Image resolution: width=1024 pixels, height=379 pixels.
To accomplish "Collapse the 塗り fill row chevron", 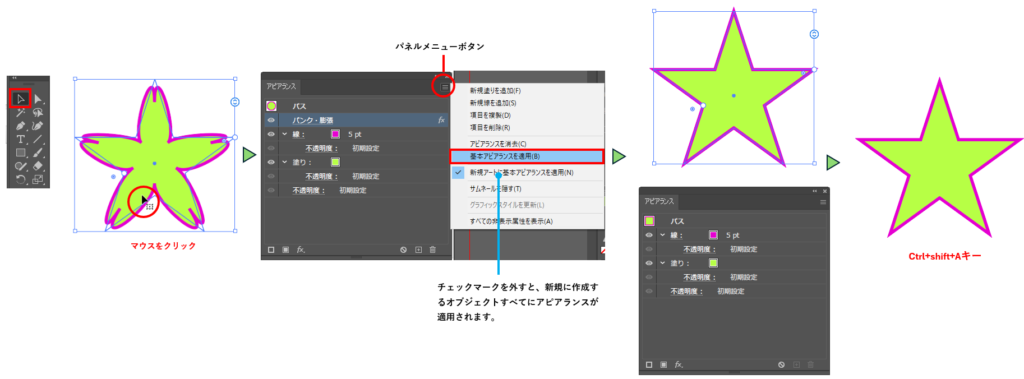I will click(x=284, y=161).
